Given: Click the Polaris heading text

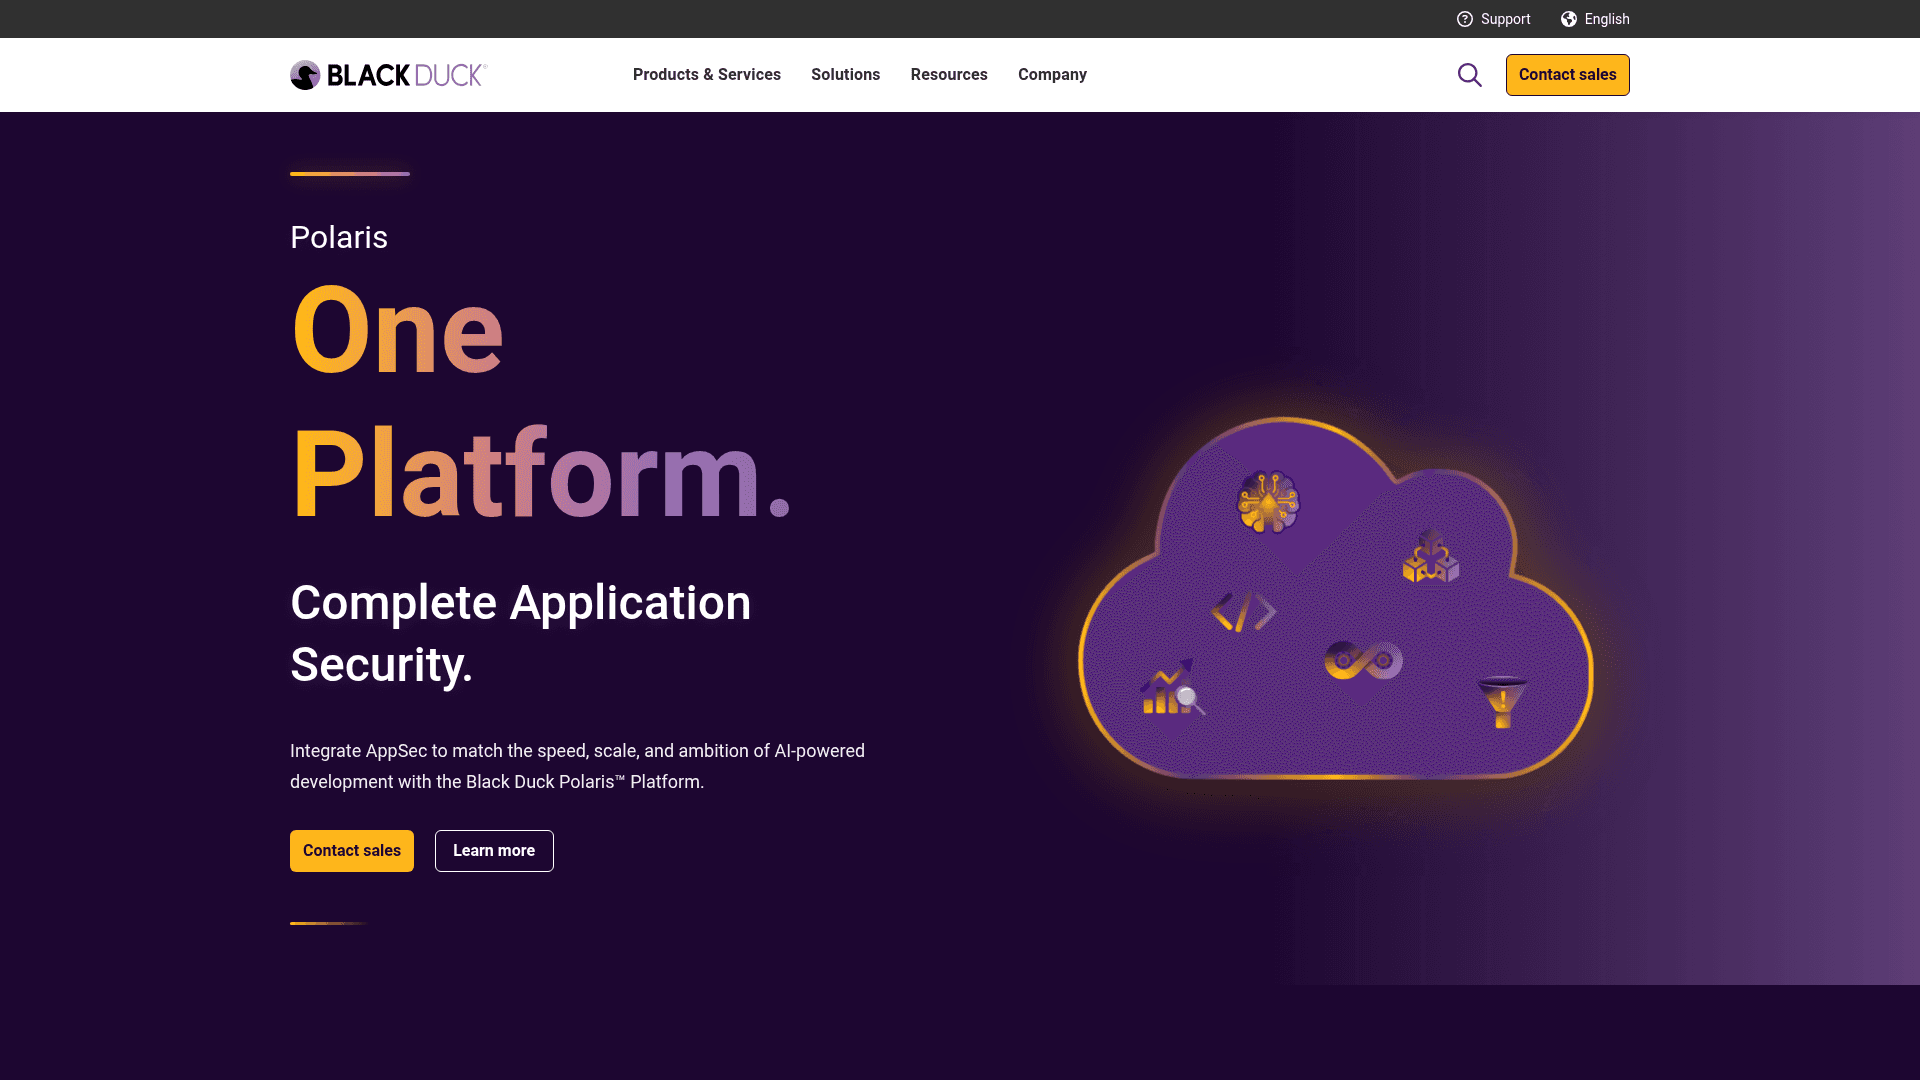Looking at the screenshot, I should pyautogui.click(x=339, y=237).
